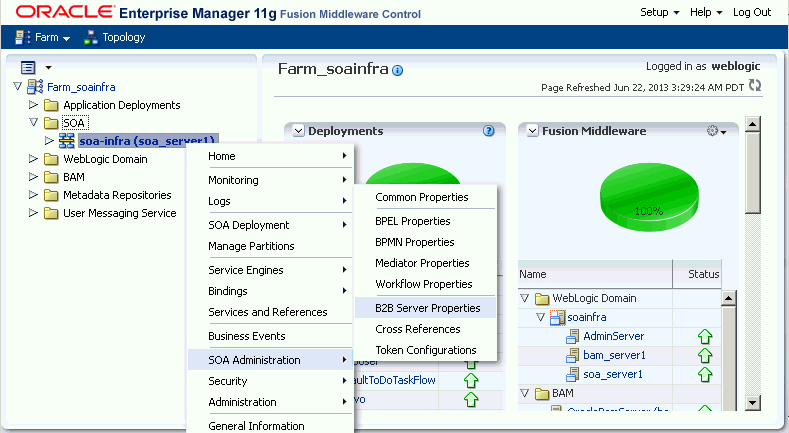This screenshot has width=789, height=433.
Task: Click the AdminServer server icon
Action: coord(573,336)
